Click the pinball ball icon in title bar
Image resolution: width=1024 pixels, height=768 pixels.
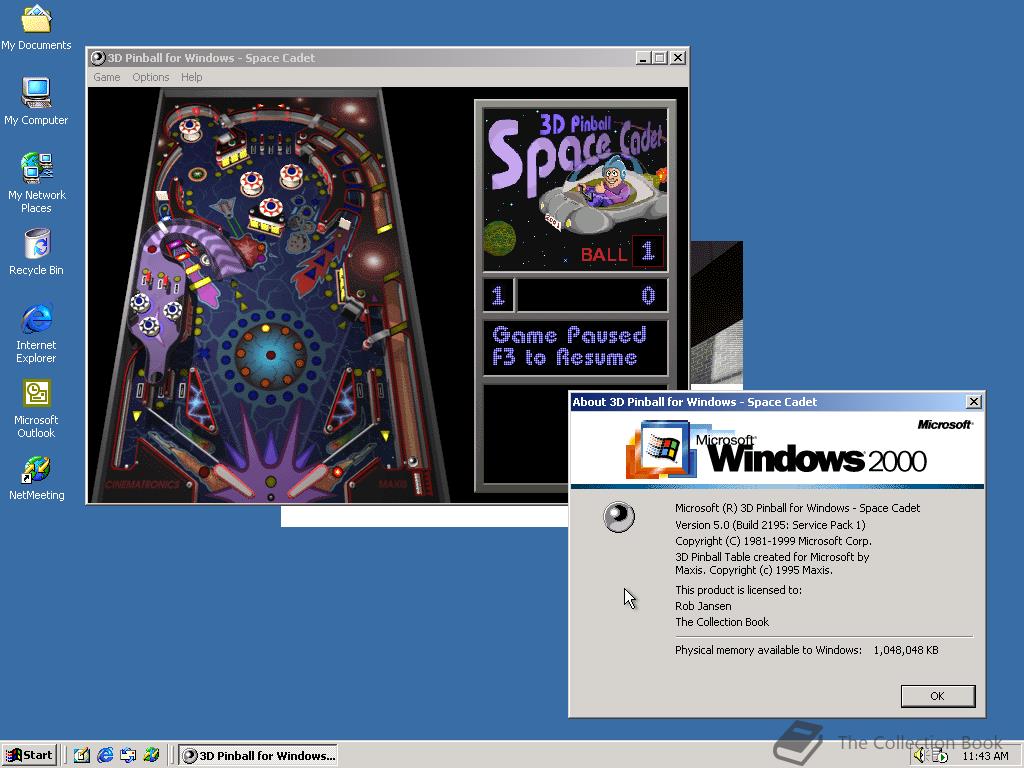click(98, 58)
